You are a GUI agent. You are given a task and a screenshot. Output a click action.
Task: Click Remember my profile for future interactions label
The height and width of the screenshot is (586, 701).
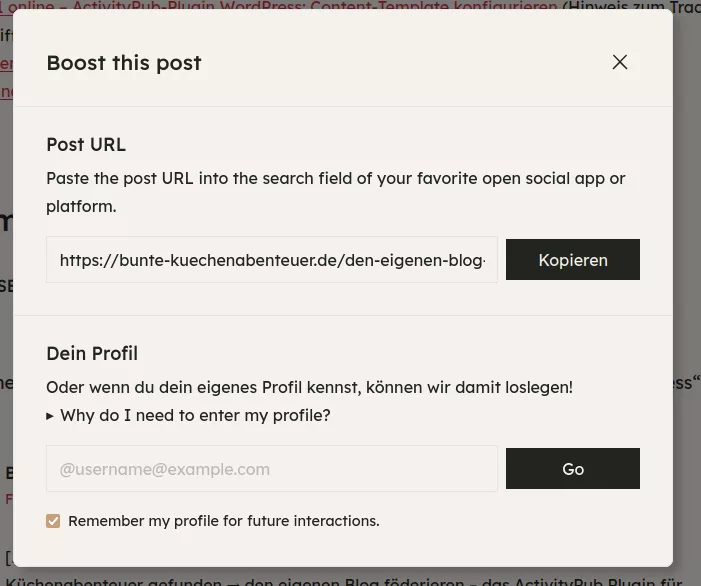[x=223, y=521]
